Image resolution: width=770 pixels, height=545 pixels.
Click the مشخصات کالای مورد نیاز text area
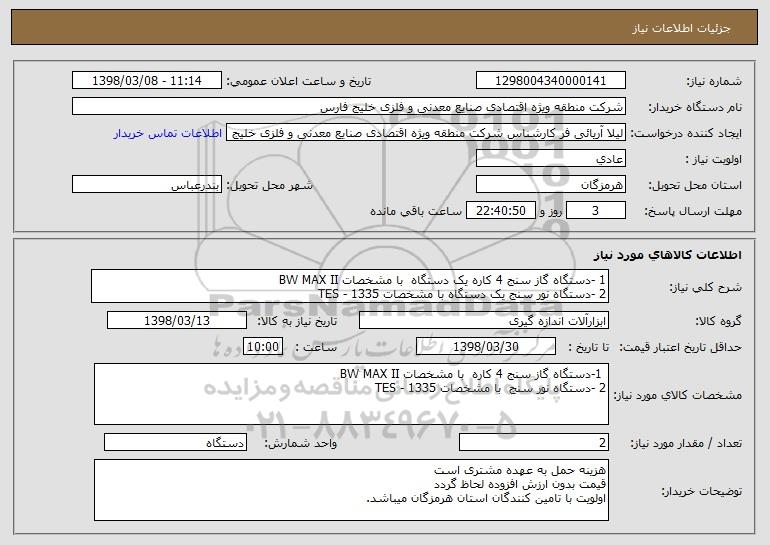click(x=351, y=394)
